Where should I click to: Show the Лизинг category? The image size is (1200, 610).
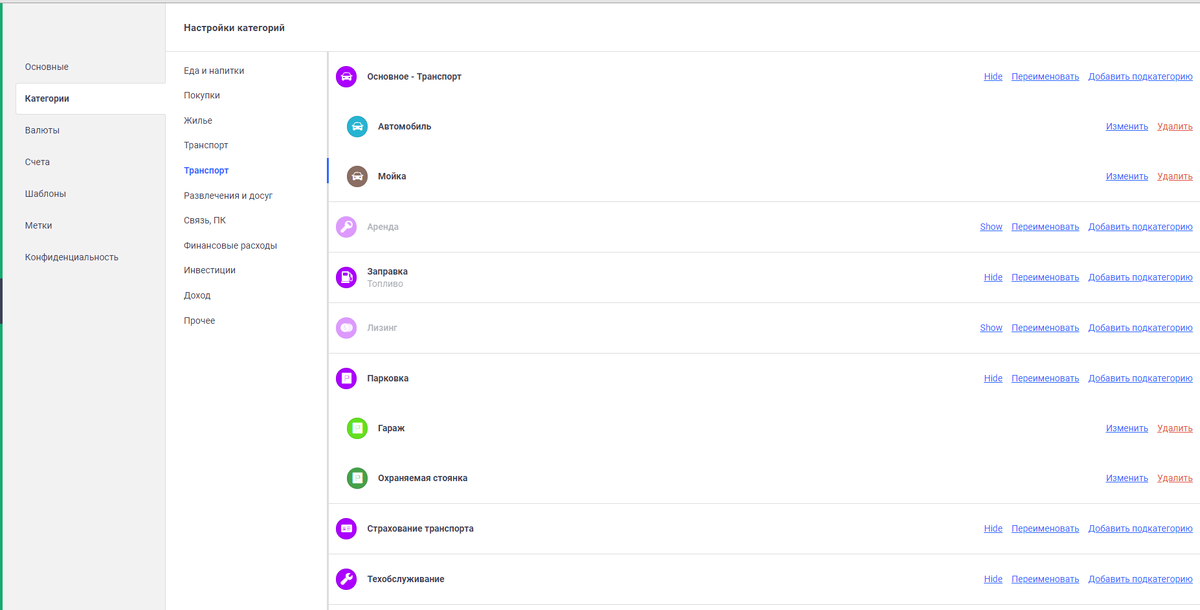coord(991,327)
